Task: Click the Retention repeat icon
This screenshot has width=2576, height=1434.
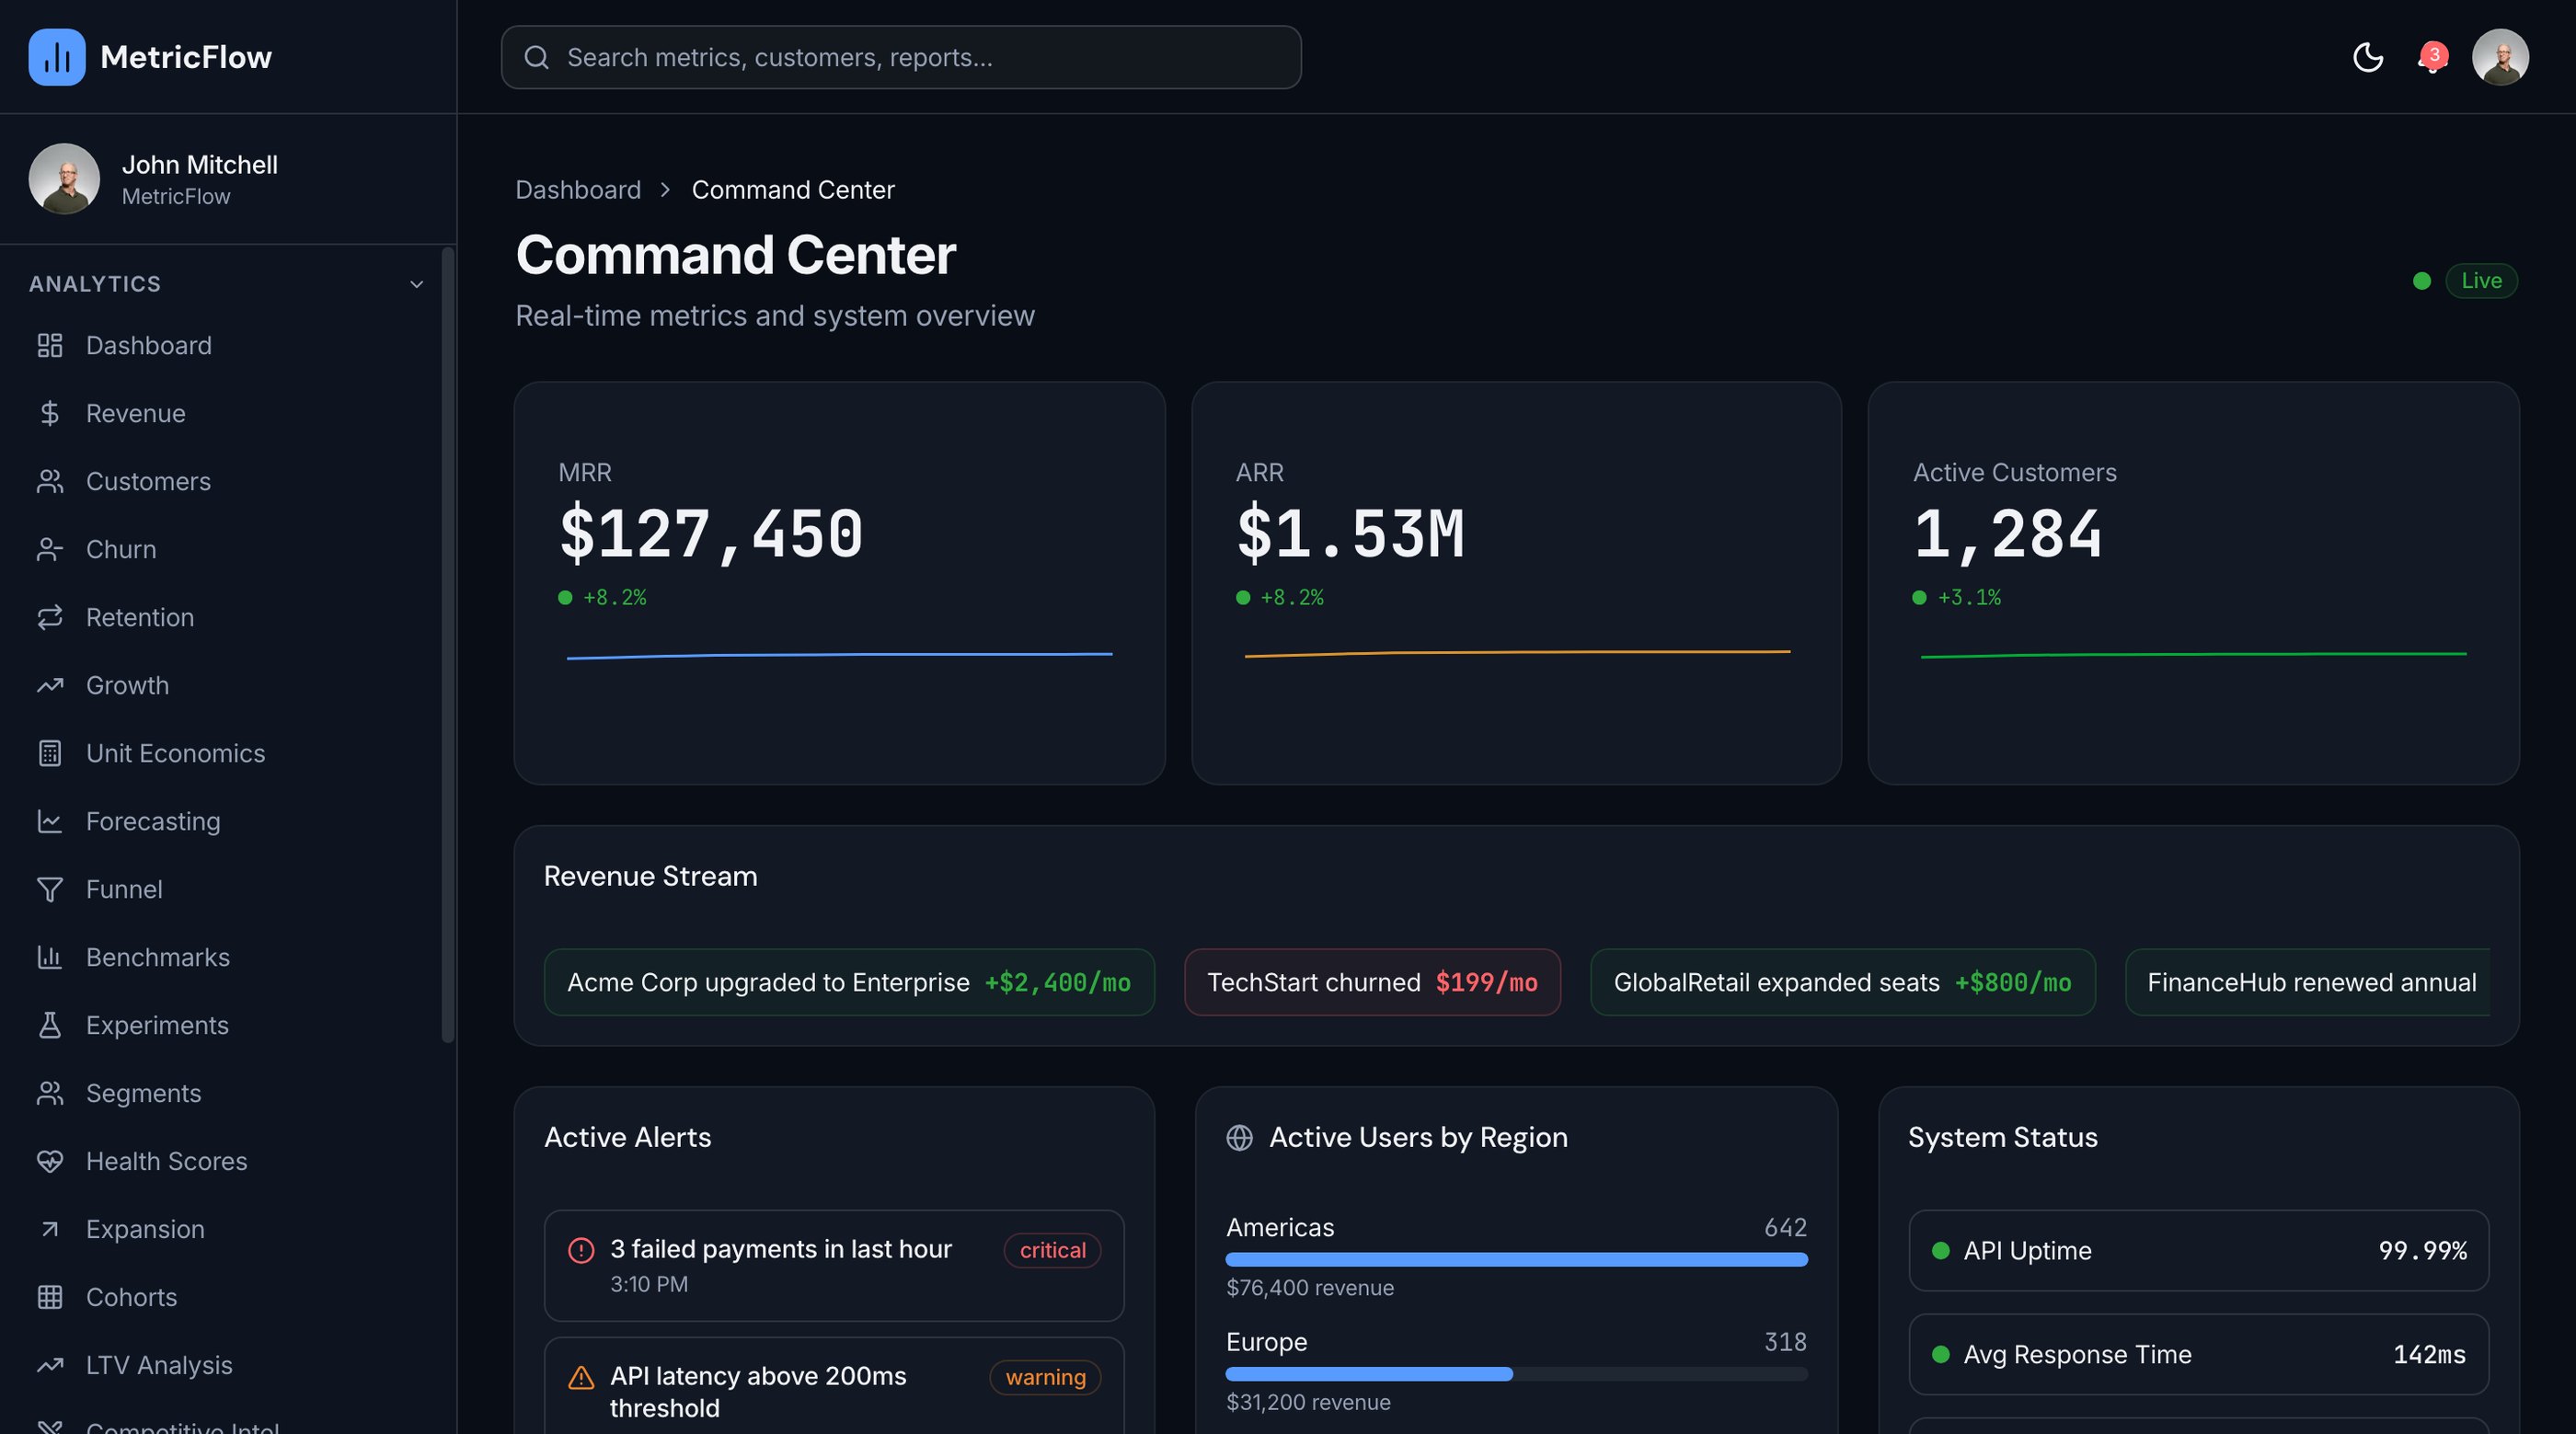Action: [50, 618]
